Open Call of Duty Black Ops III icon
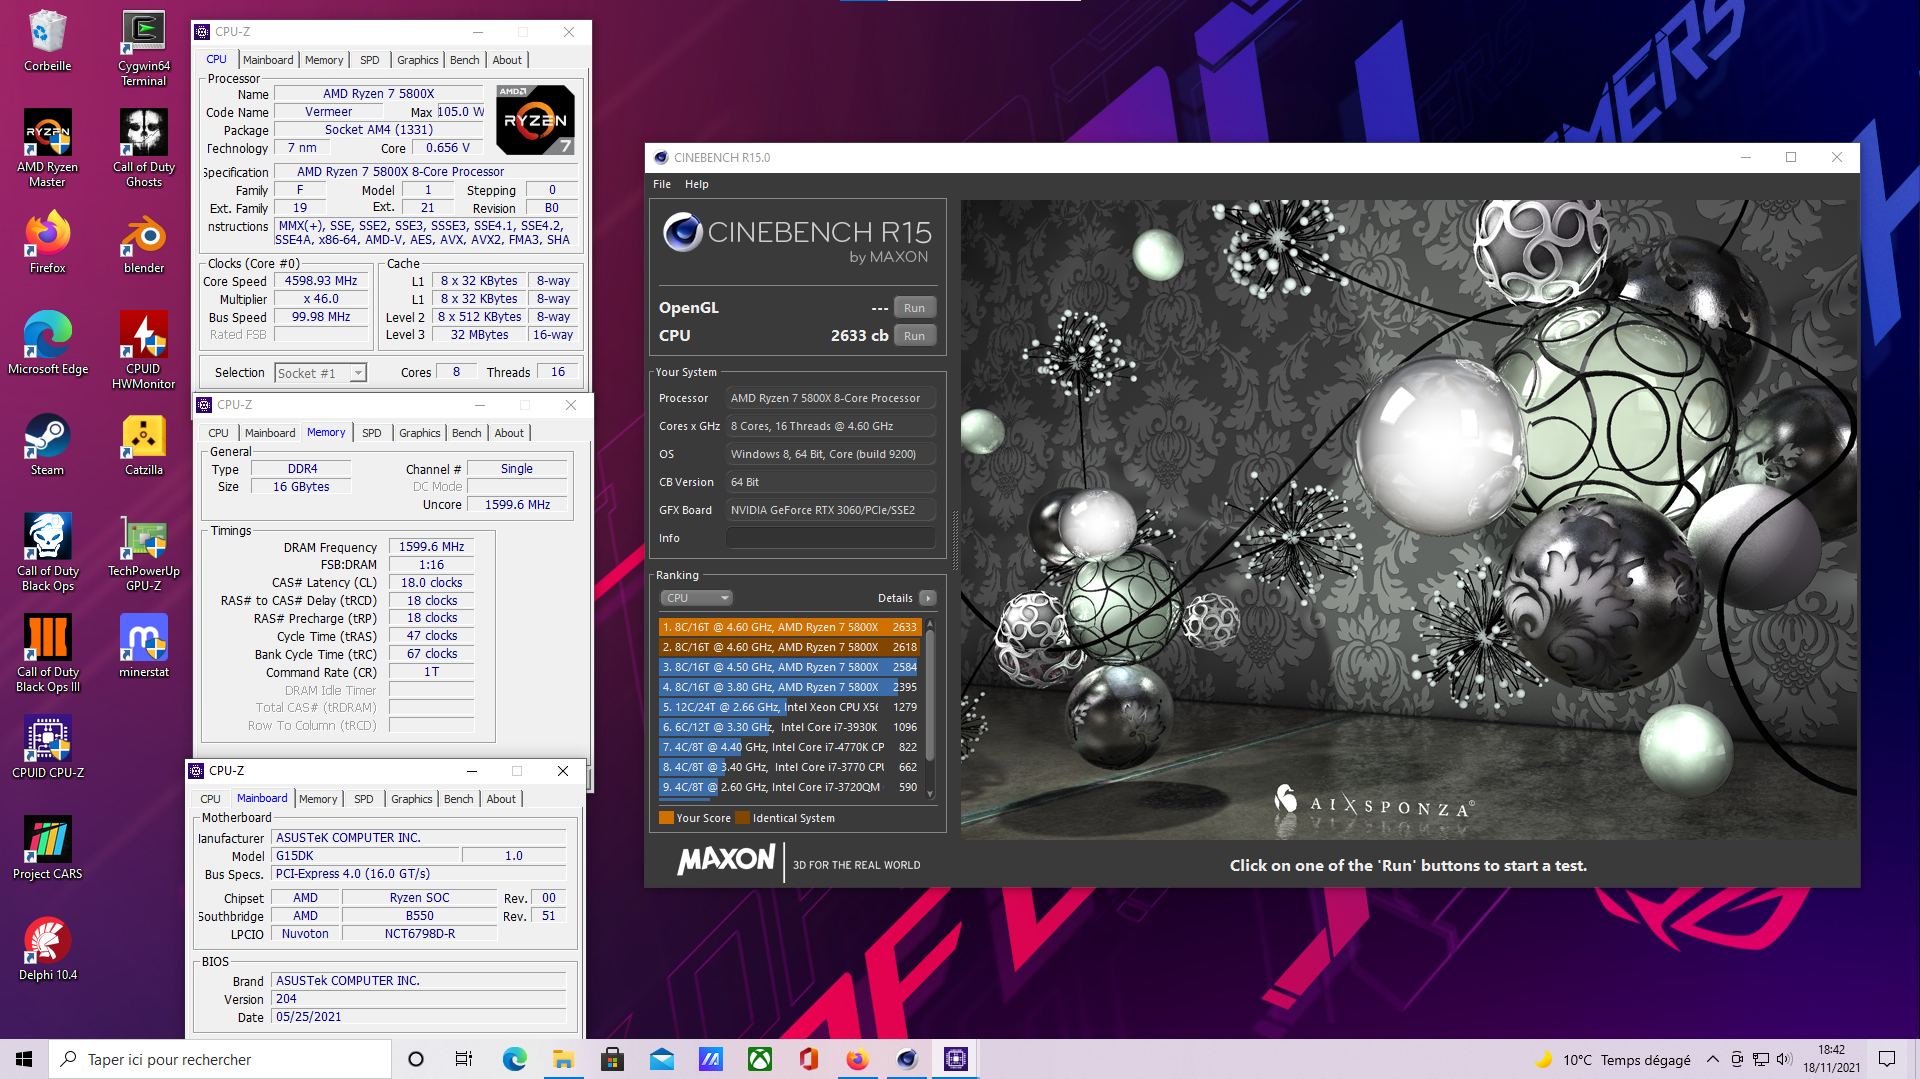The image size is (1920, 1079). tap(47, 652)
